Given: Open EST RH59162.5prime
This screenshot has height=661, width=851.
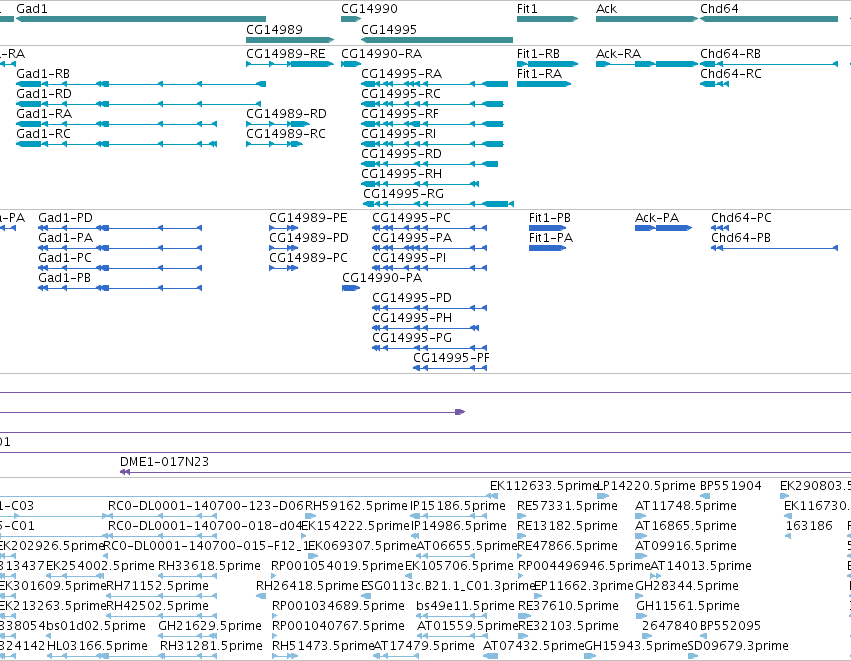Looking at the screenshot, I should [356, 506].
